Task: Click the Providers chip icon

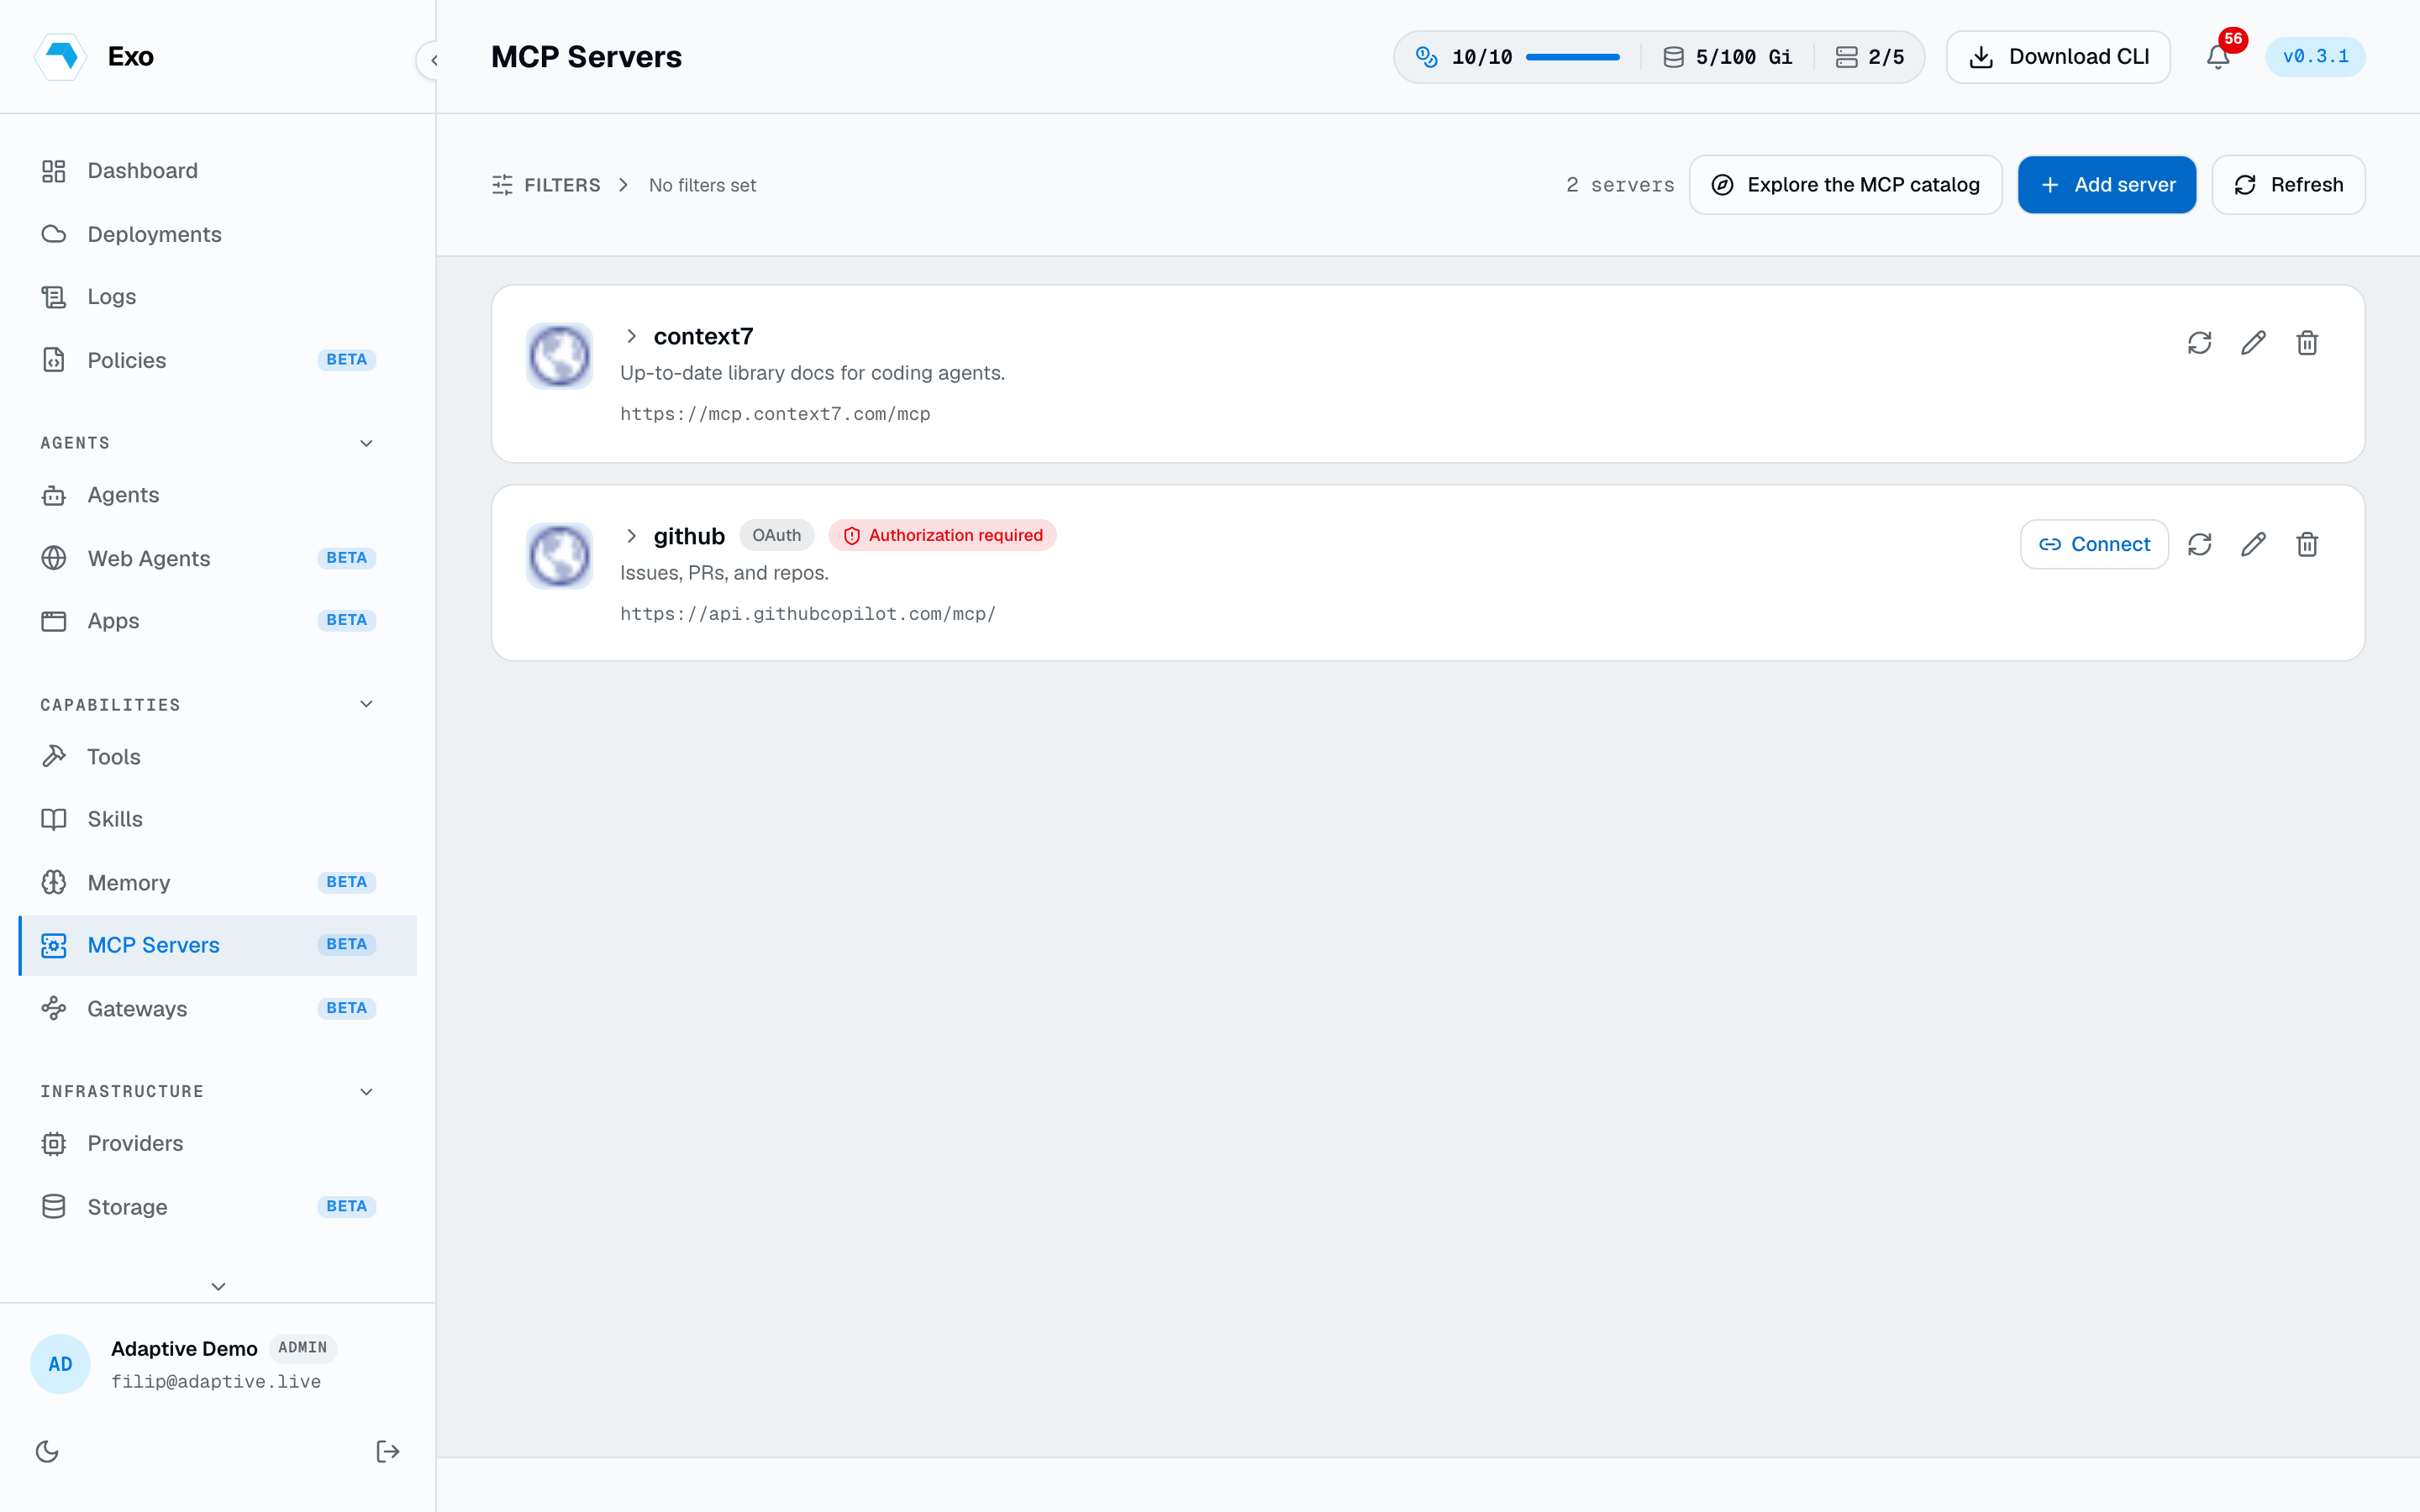Action: tap(54, 1143)
